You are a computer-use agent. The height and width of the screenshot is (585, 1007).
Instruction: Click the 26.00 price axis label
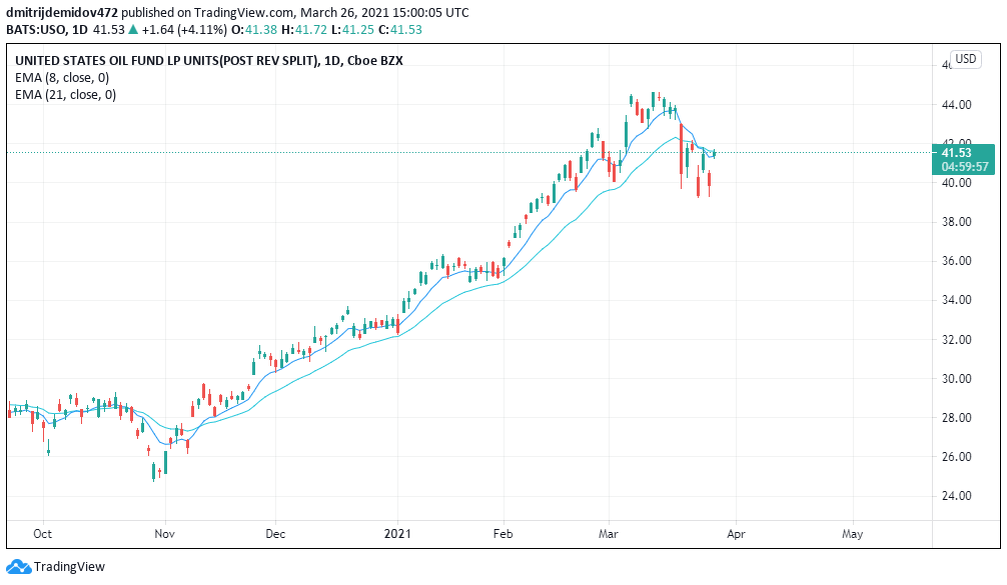pos(956,457)
